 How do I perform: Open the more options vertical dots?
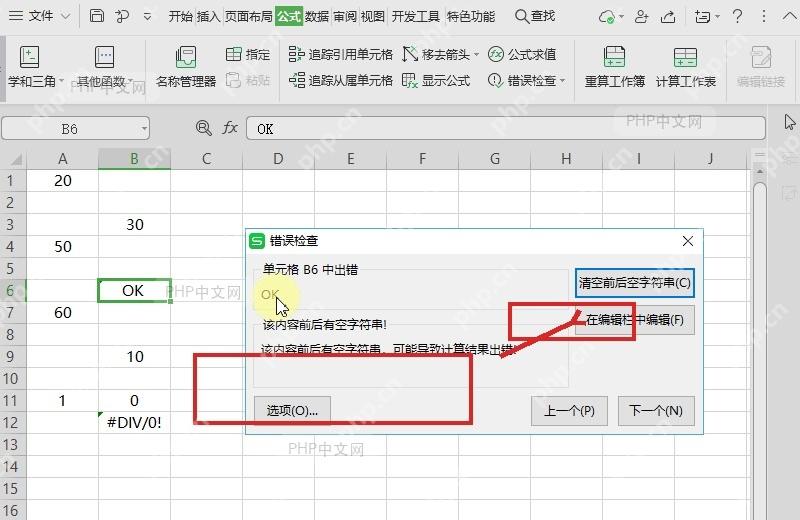coord(764,16)
